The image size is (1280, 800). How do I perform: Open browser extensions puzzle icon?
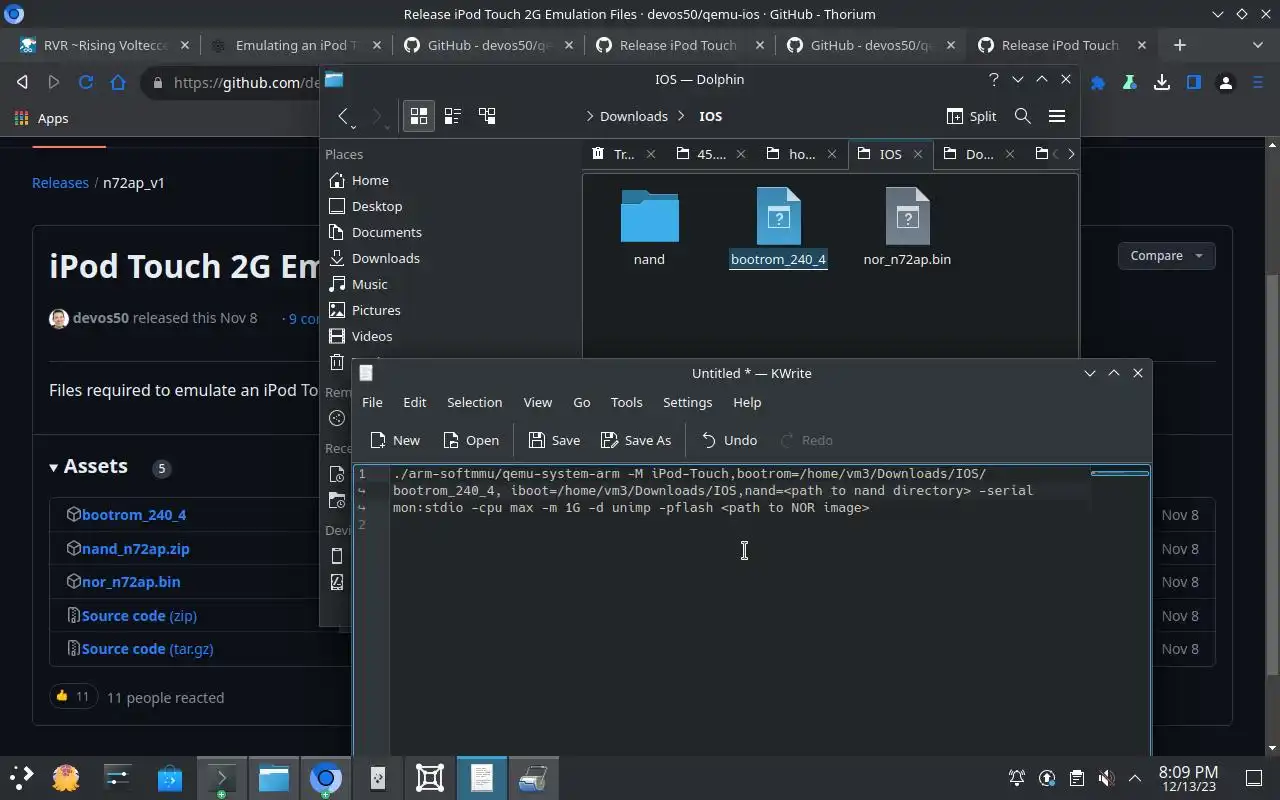coord(1098,83)
